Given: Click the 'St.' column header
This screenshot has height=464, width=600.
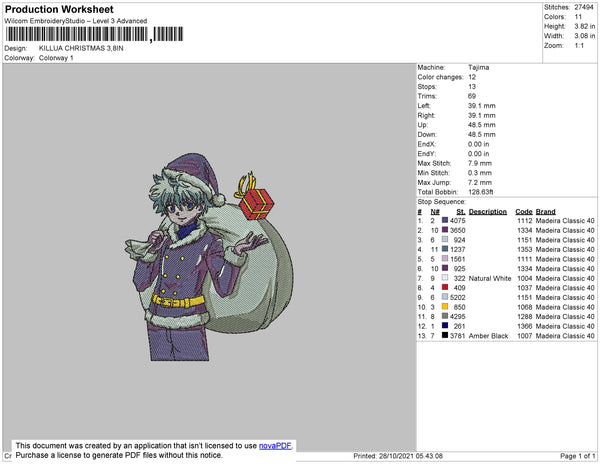Looking at the screenshot, I should tap(461, 212).
